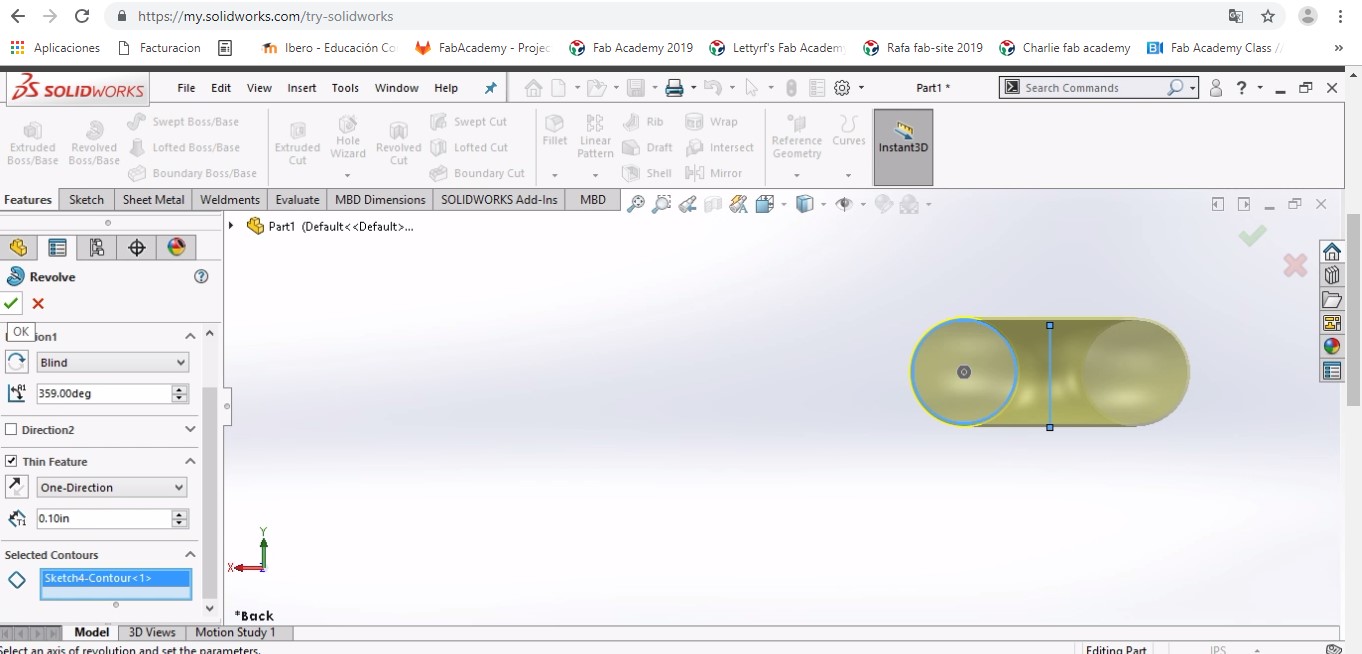Cancel the Revolve with the red X
The width and height of the screenshot is (1362, 654).
tap(38, 303)
